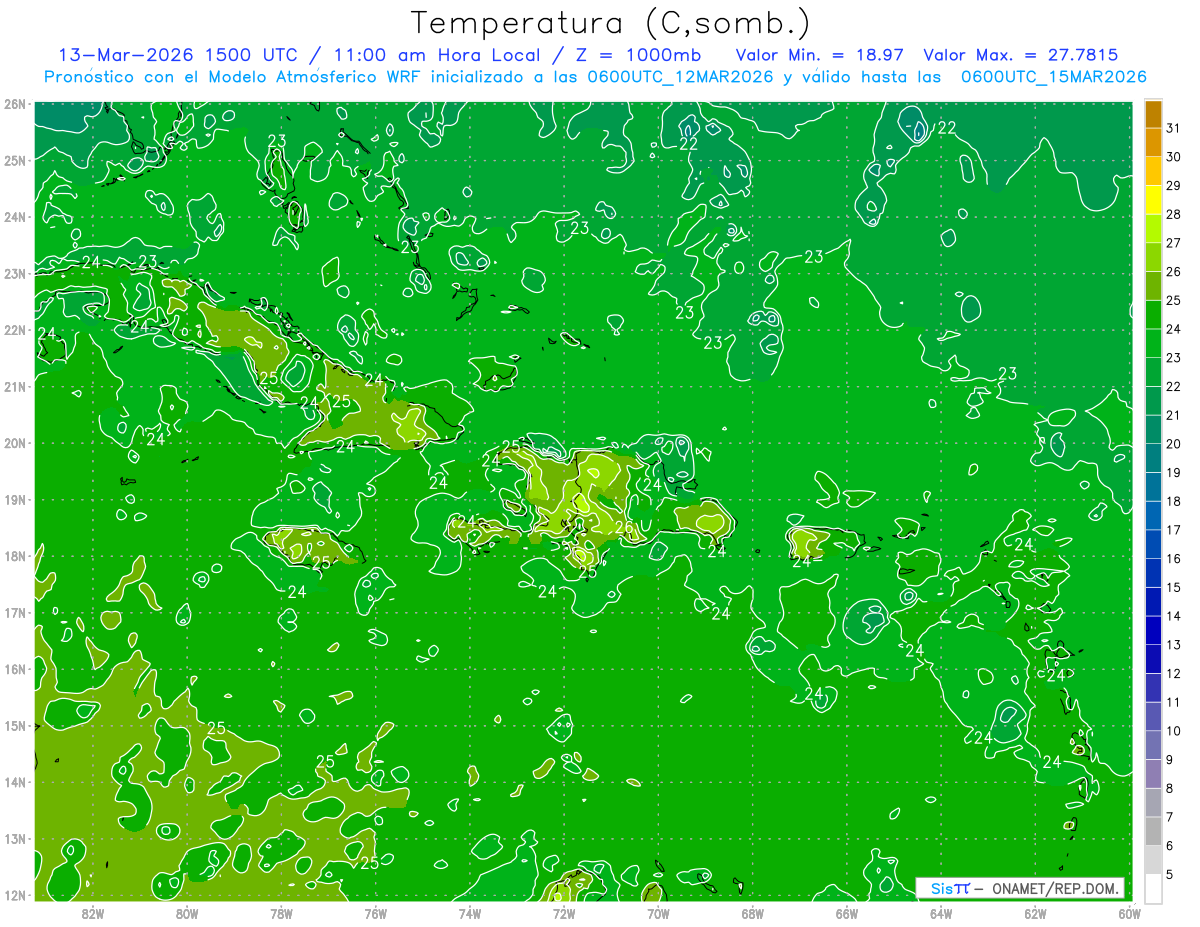Click the '0600UTC_15MAR2026' valid-until time
Screen dimensions: 1200x927
point(1053,77)
